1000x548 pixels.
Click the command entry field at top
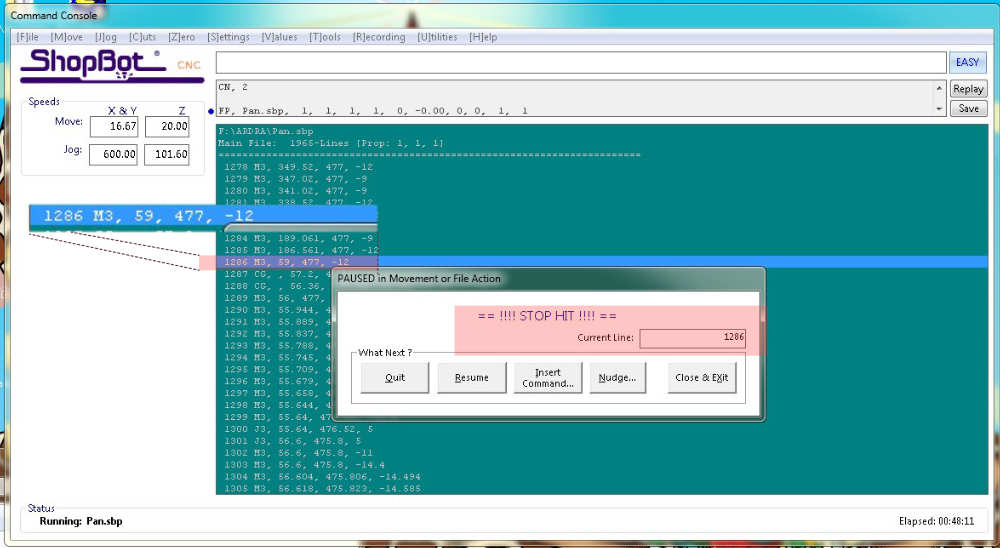(x=581, y=63)
